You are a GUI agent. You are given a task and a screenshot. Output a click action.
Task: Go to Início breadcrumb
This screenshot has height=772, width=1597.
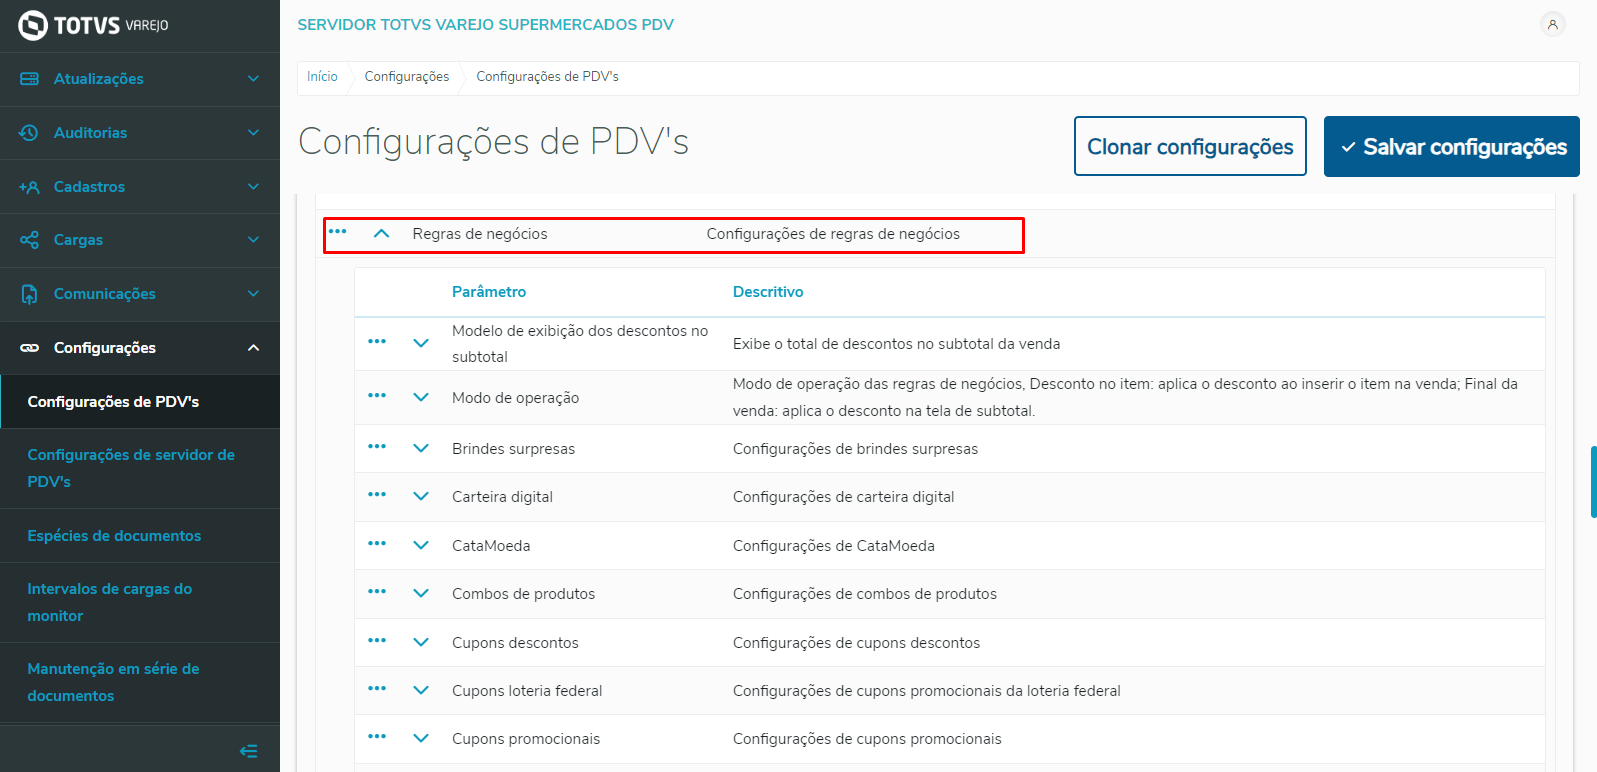(322, 77)
